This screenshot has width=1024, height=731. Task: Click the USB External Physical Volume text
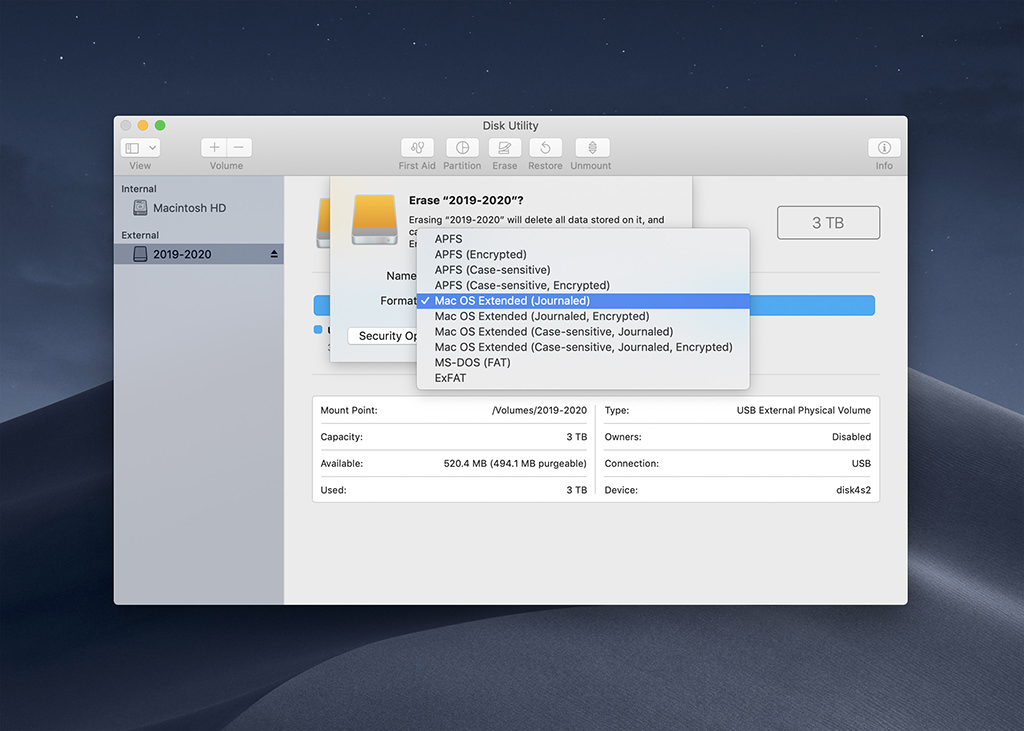click(803, 410)
